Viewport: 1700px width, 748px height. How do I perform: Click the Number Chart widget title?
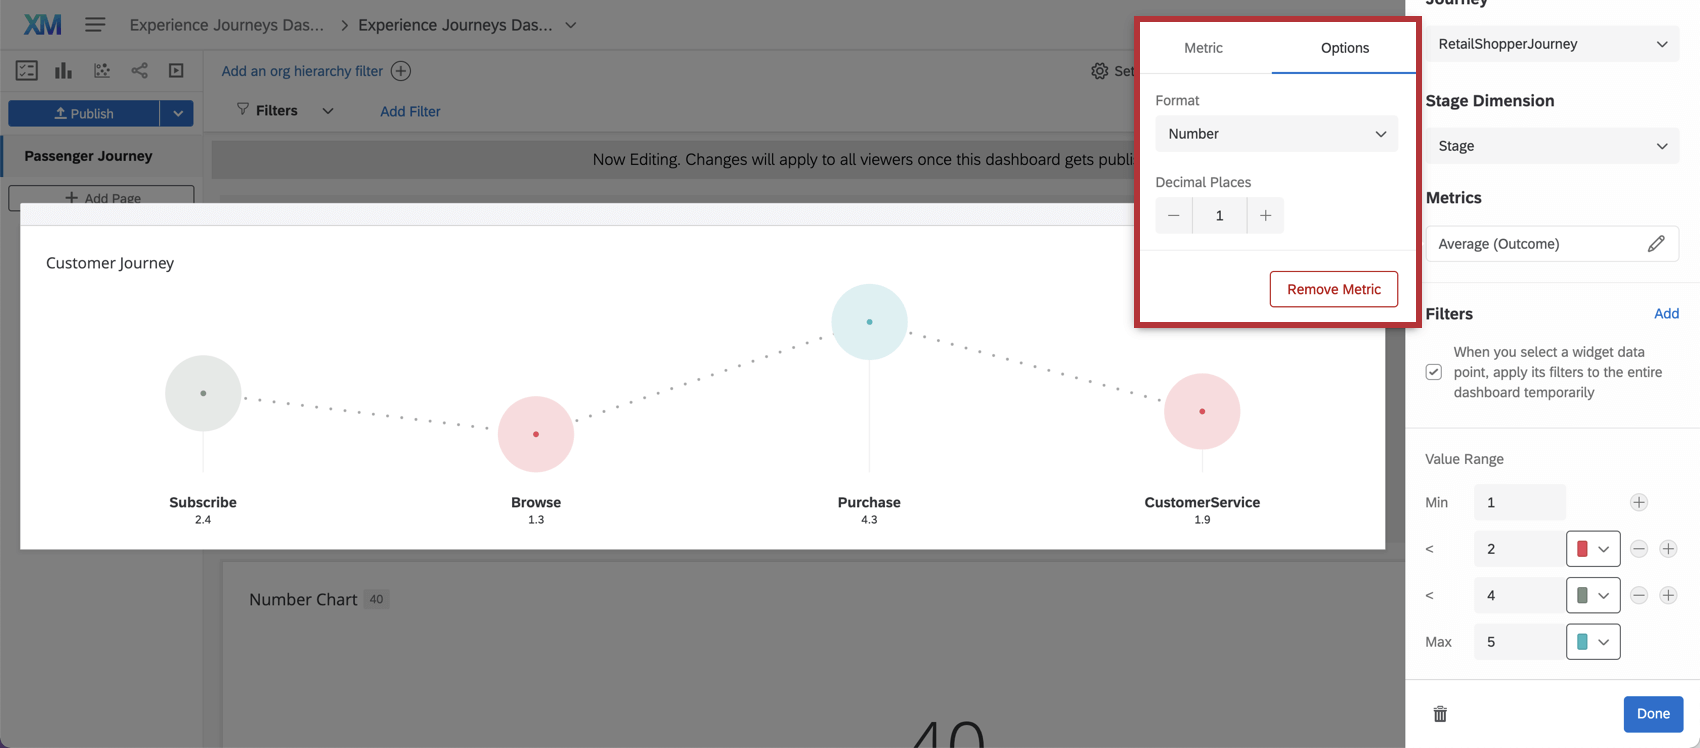[303, 599]
